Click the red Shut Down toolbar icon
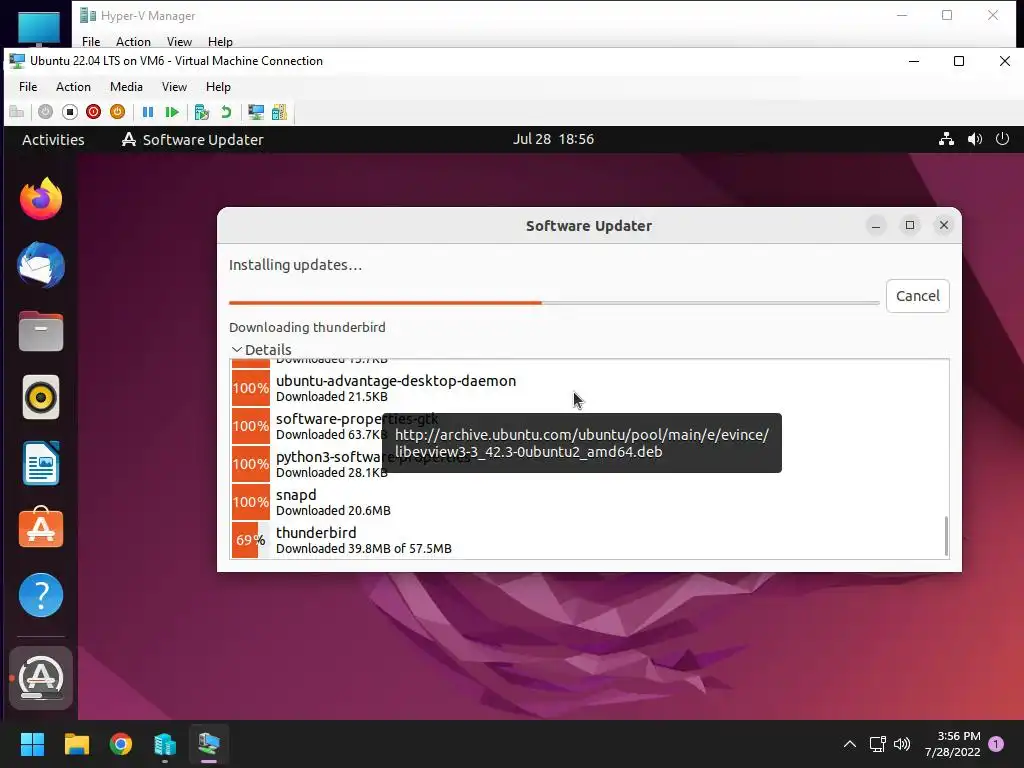Screen dimensions: 1024x768 pyautogui.click(x=93, y=112)
